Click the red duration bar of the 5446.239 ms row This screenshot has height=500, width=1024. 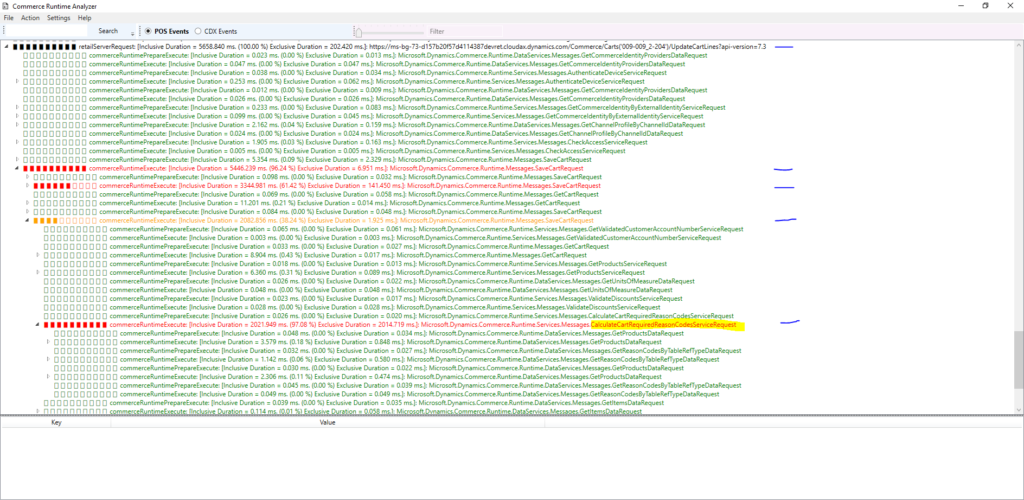pyautogui.click(x=55, y=168)
